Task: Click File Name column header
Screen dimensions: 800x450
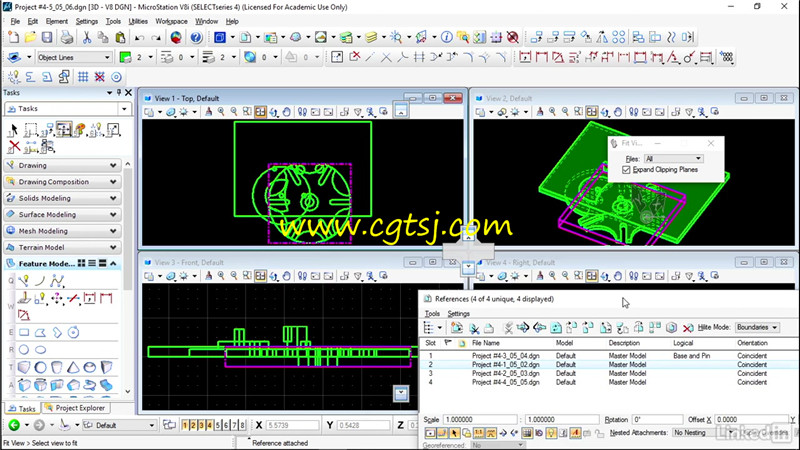Action: 485,343
